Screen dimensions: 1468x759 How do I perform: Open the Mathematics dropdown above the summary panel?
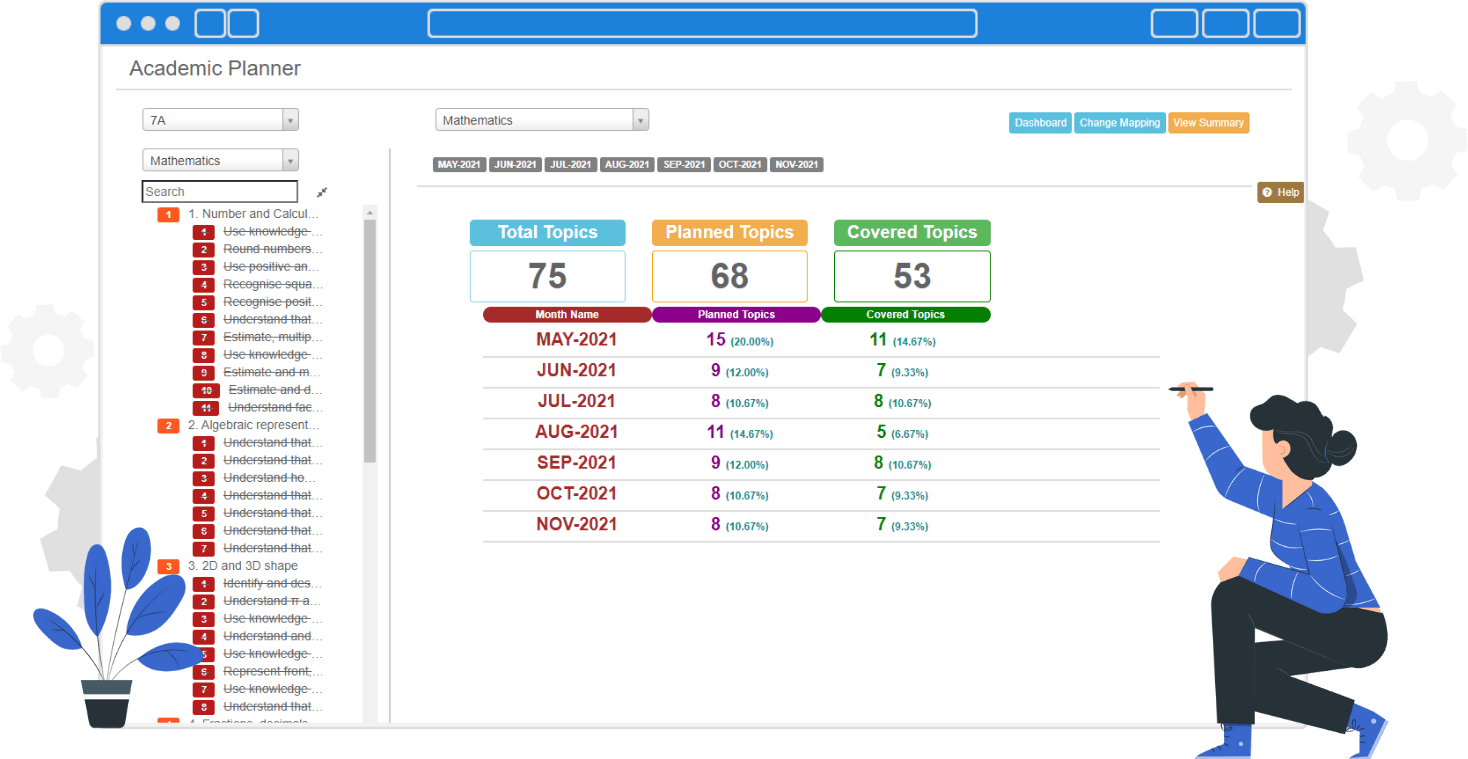click(x=542, y=119)
